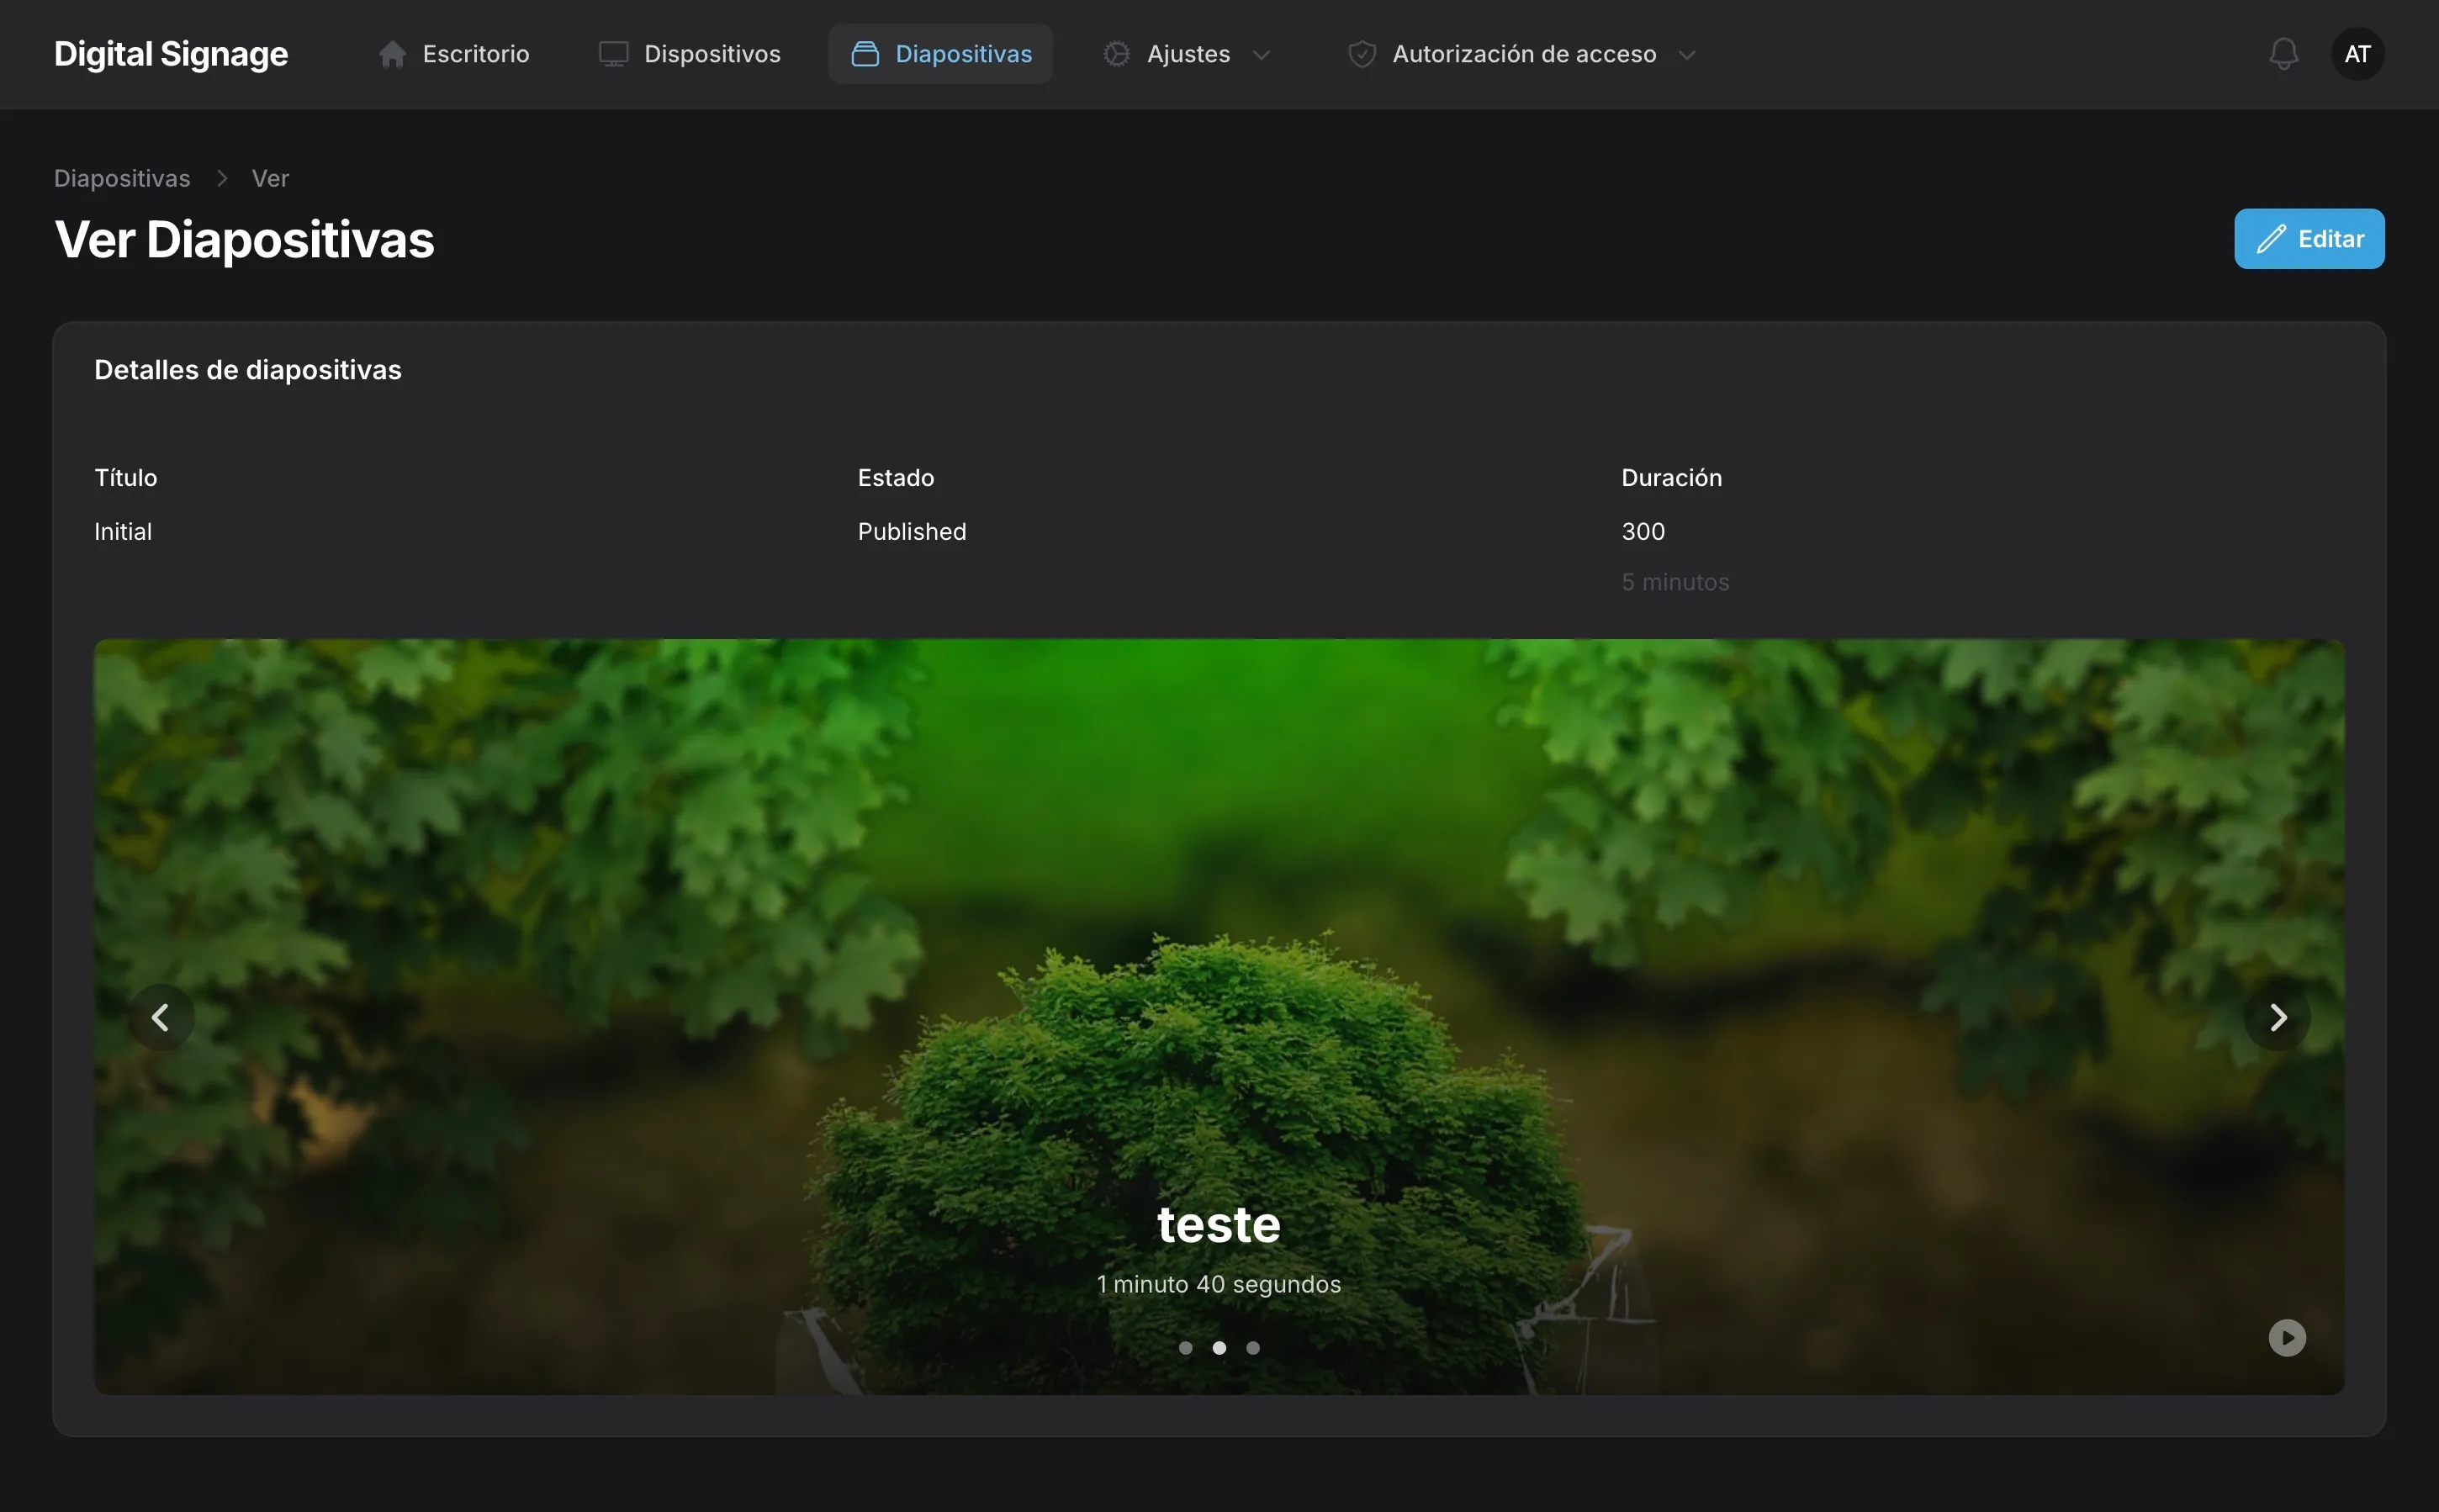The width and height of the screenshot is (2439, 1512).
Task: Click the slide title 'teste'
Action: (1218, 1225)
